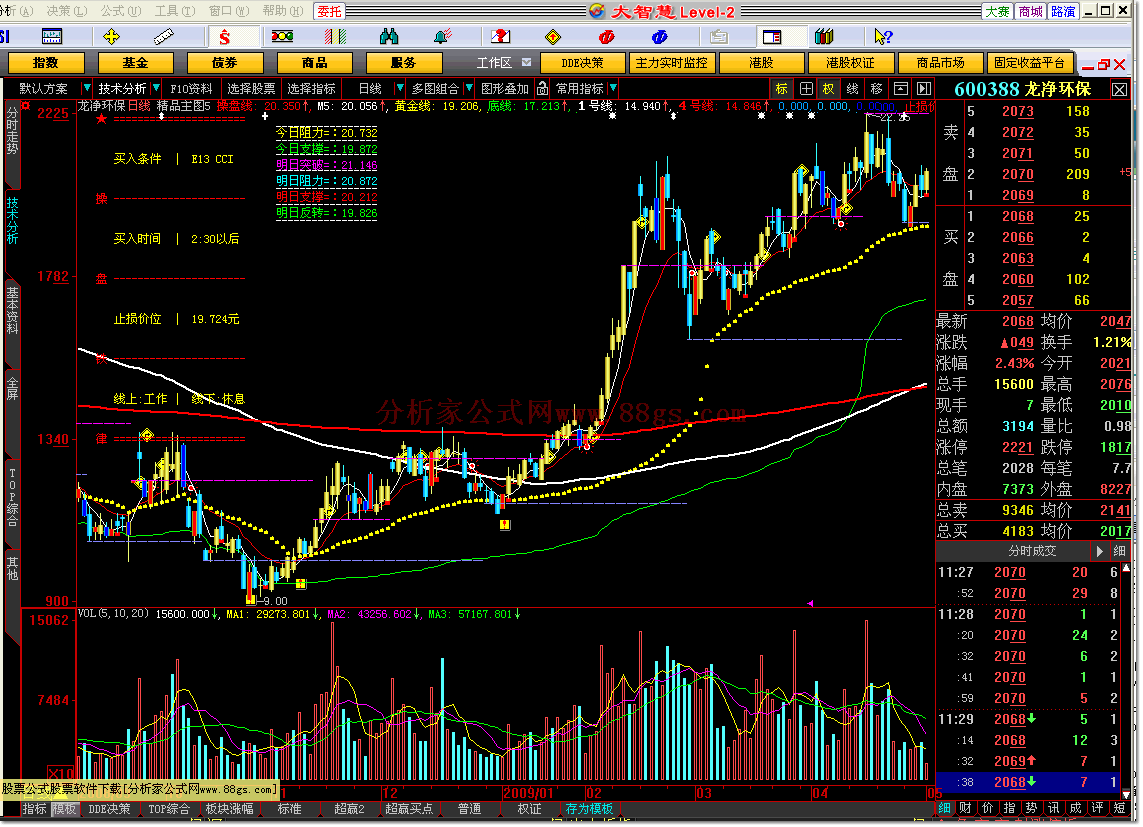This screenshot has width=1143, height=827.
Task: Open the 公式 menu
Action: point(120,11)
